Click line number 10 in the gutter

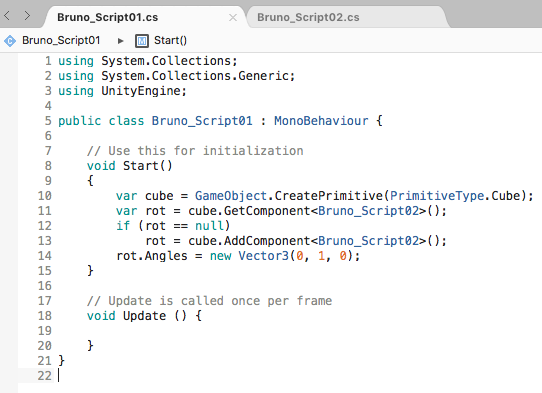(x=45, y=196)
